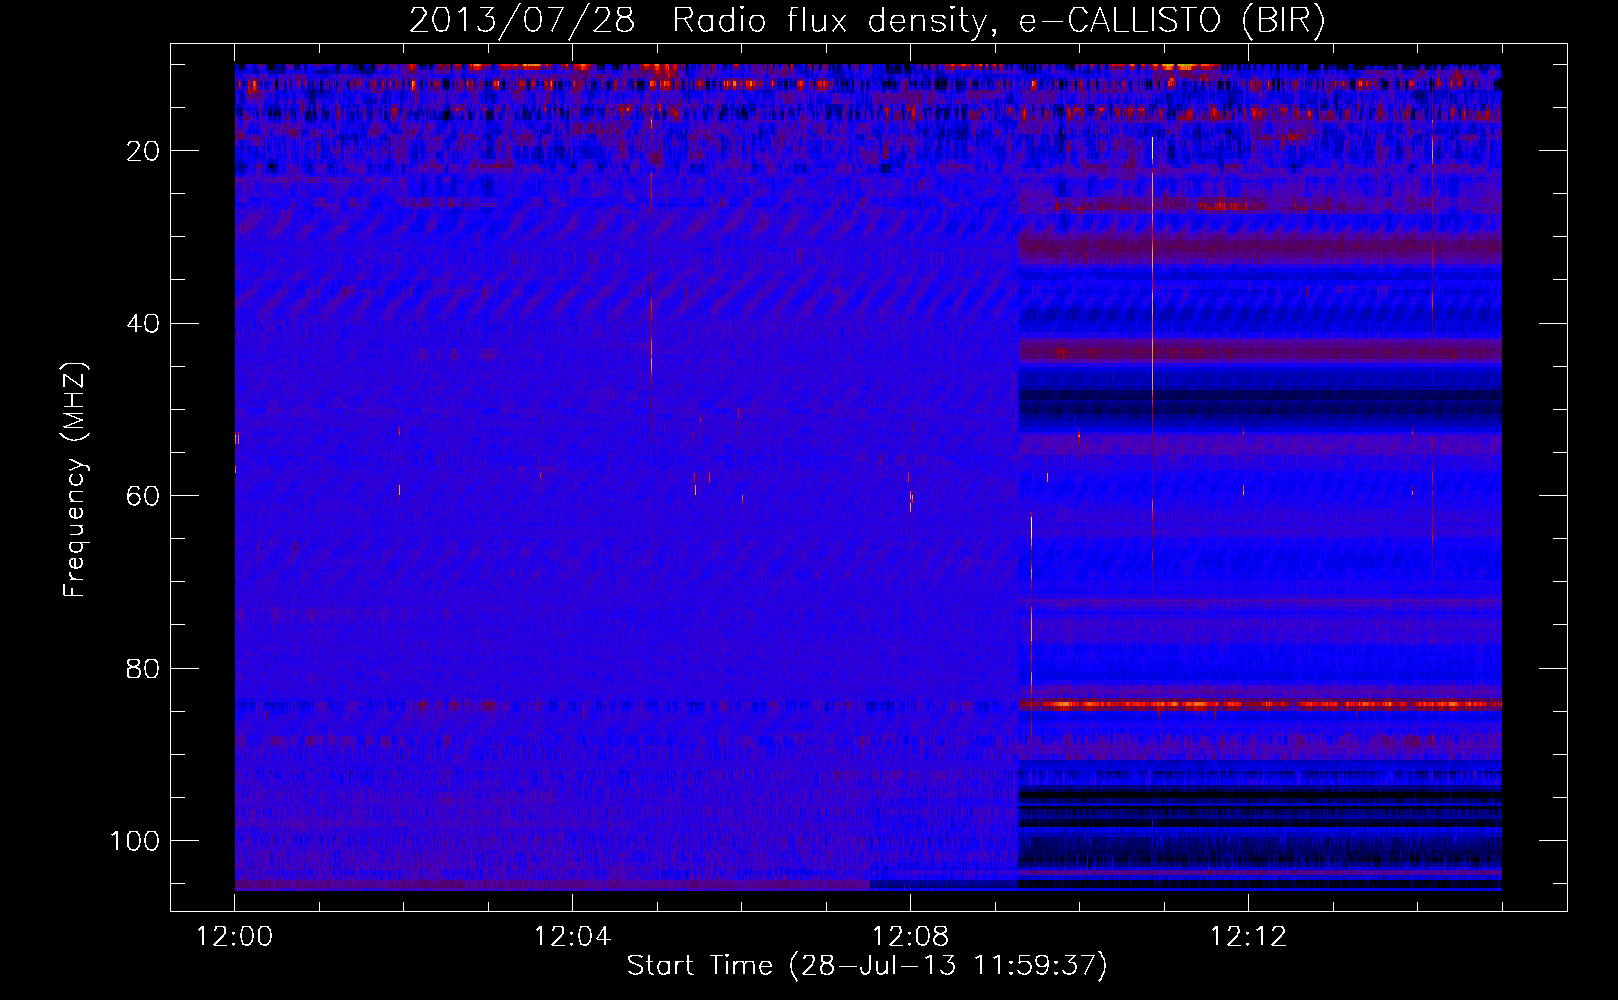The width and height of the screenshot is (1618, 1000).
Task: Select the '20' frequency tick label
Action: point(144,151)
